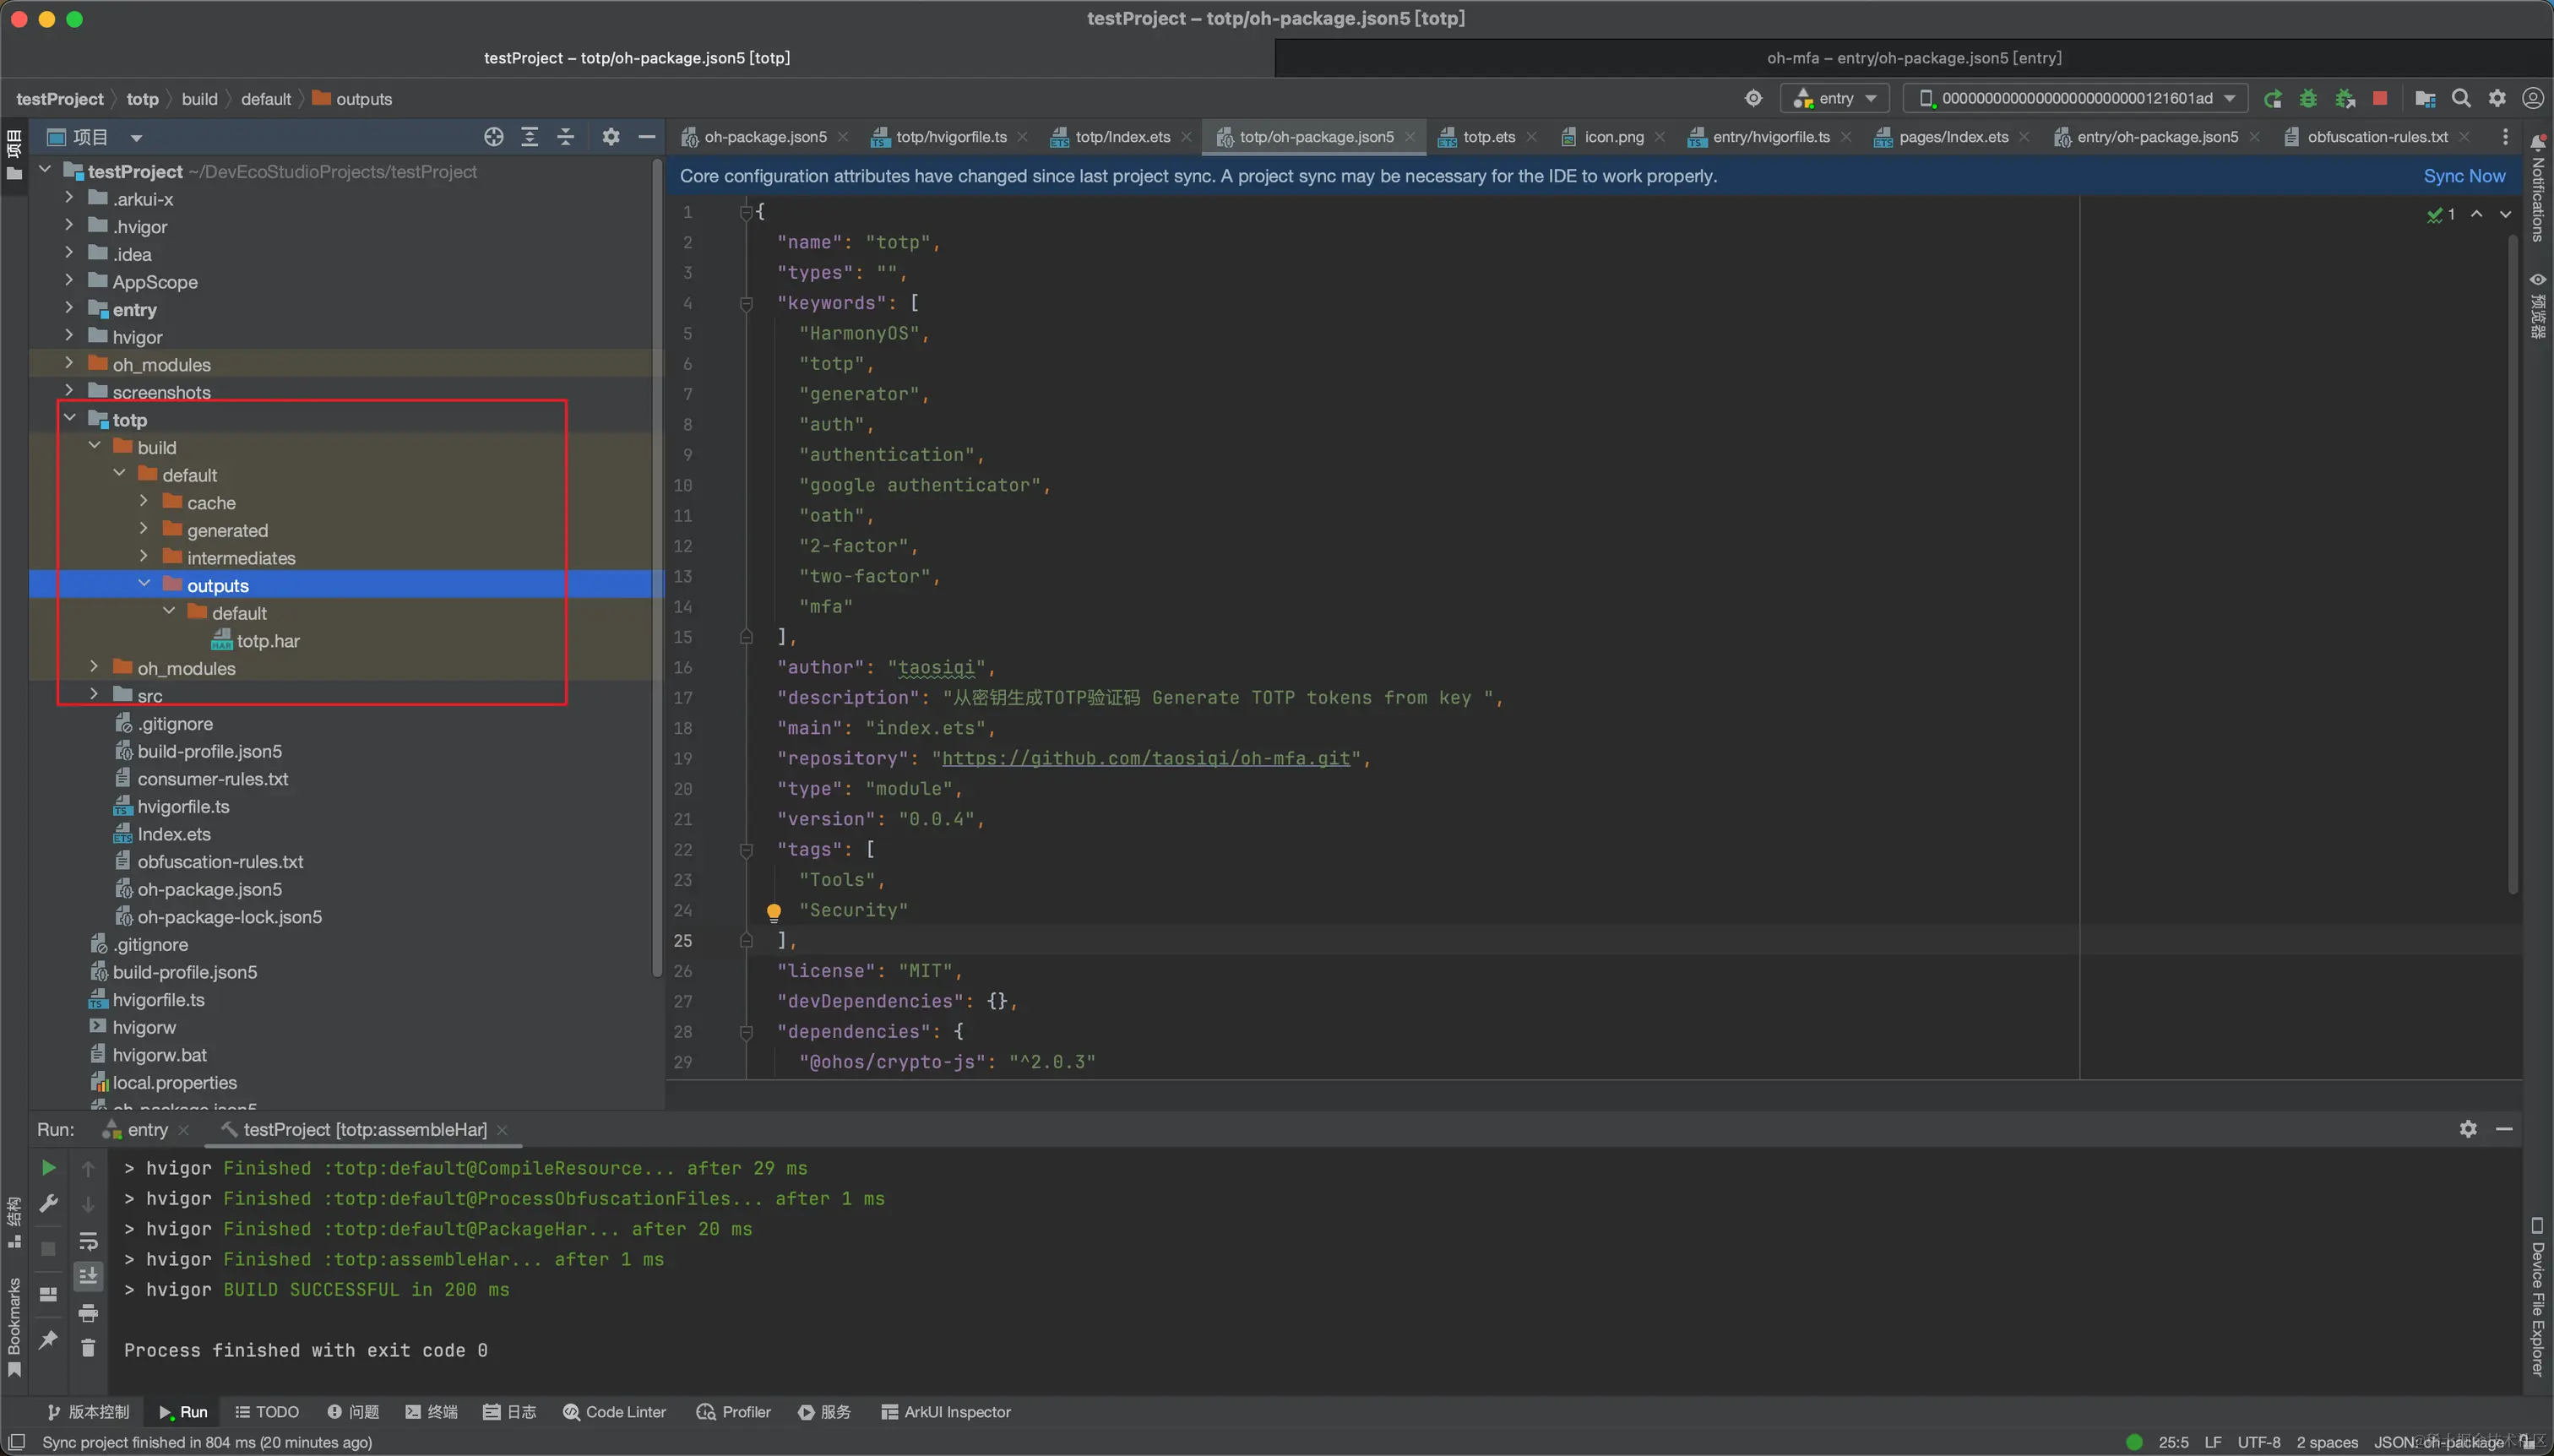Viewport: 2554px width, 1456px height.
Task: Close the totp/oh-package.json5 editor tab
Action: pyautogui.click(x=1410, y=137)
